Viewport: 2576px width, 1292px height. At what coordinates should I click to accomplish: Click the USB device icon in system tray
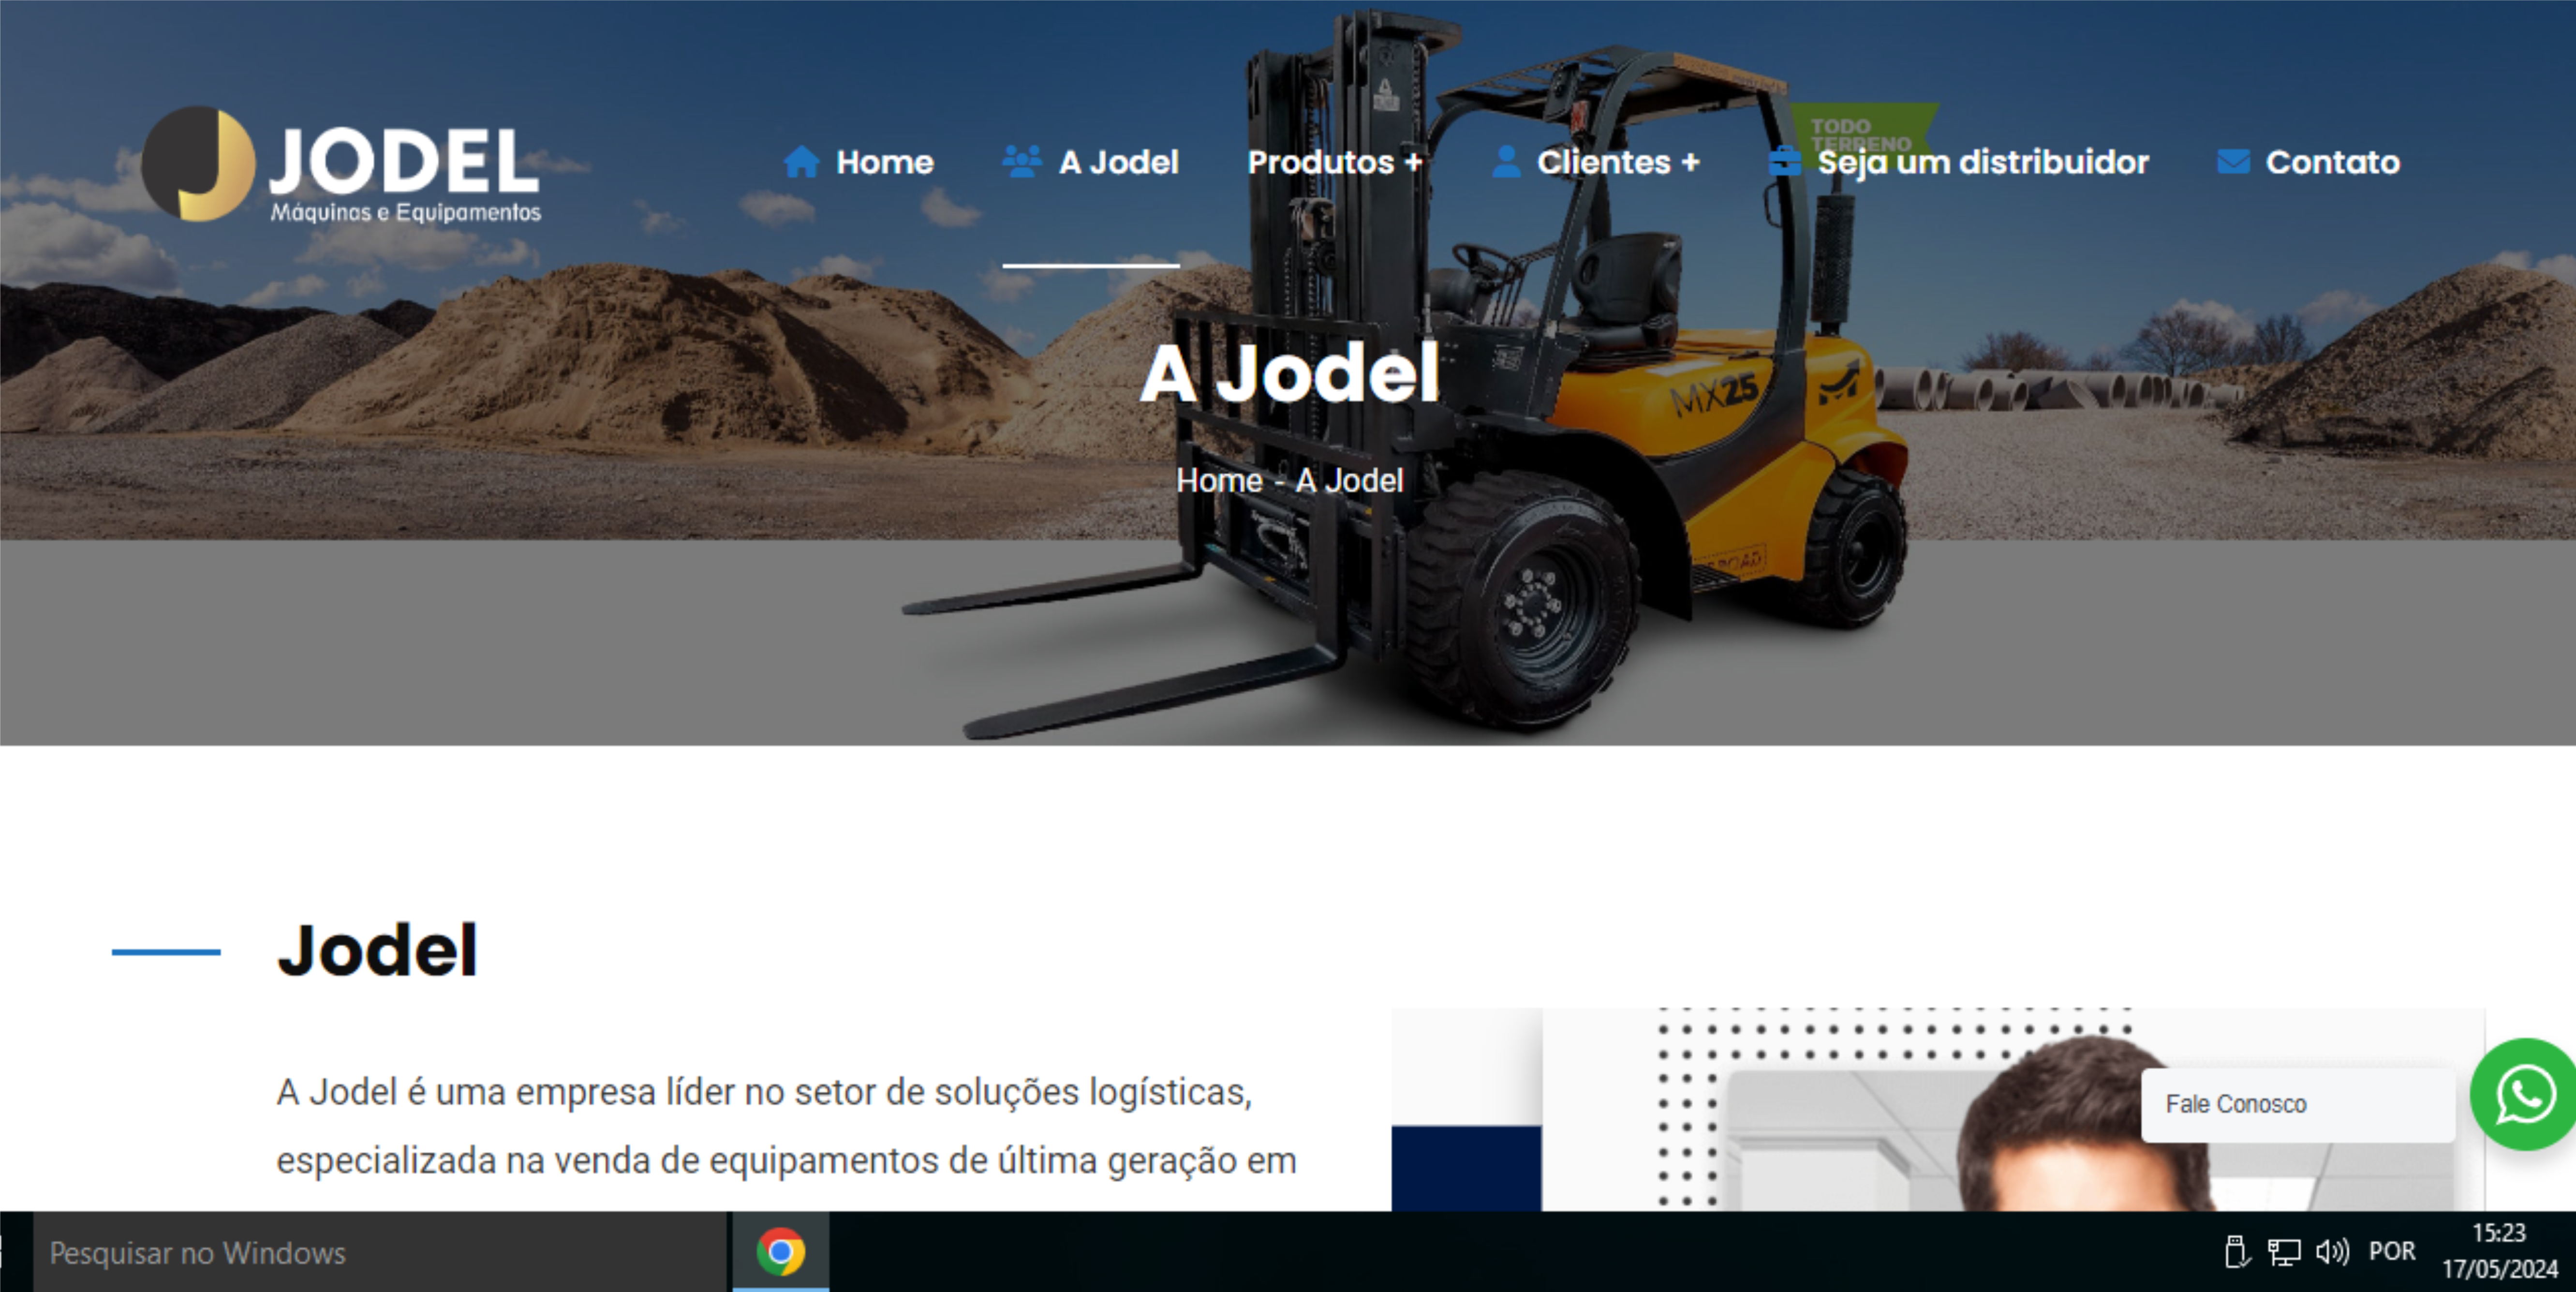(x=2237, y=1252)
